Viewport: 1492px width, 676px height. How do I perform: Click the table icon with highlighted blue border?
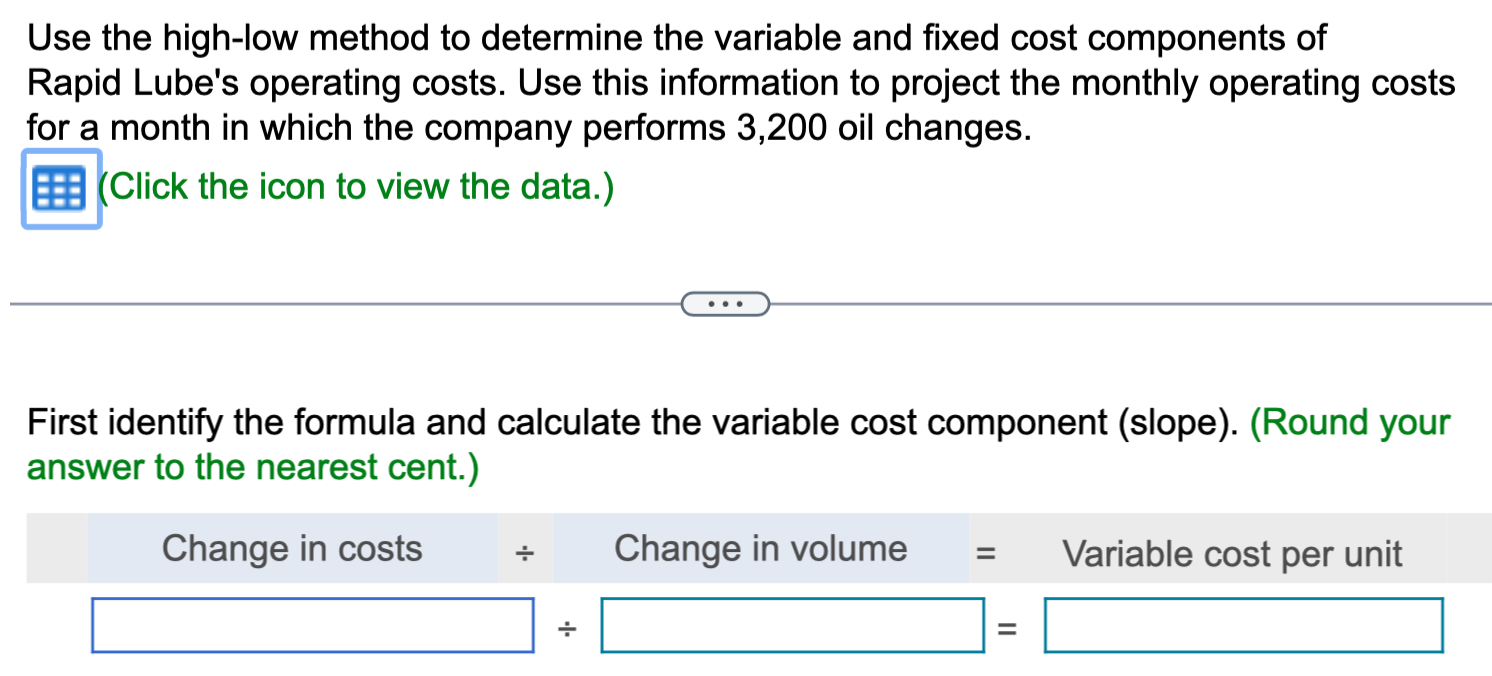pos(60,188)
